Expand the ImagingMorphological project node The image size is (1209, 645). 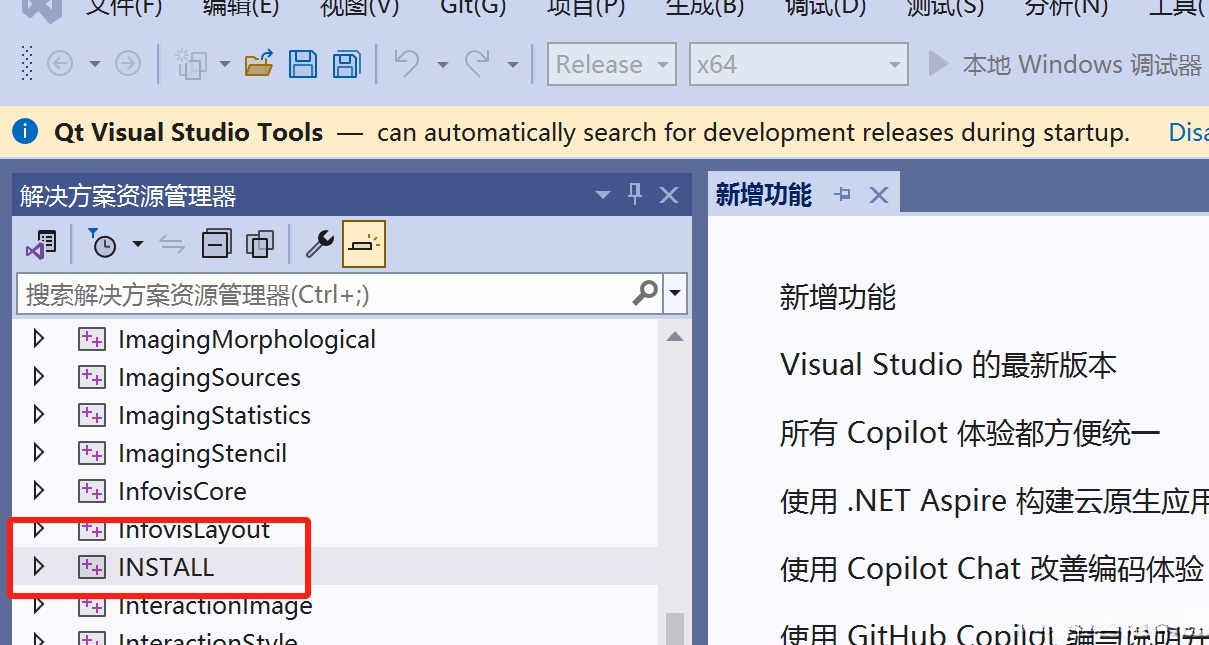point(39,339)
